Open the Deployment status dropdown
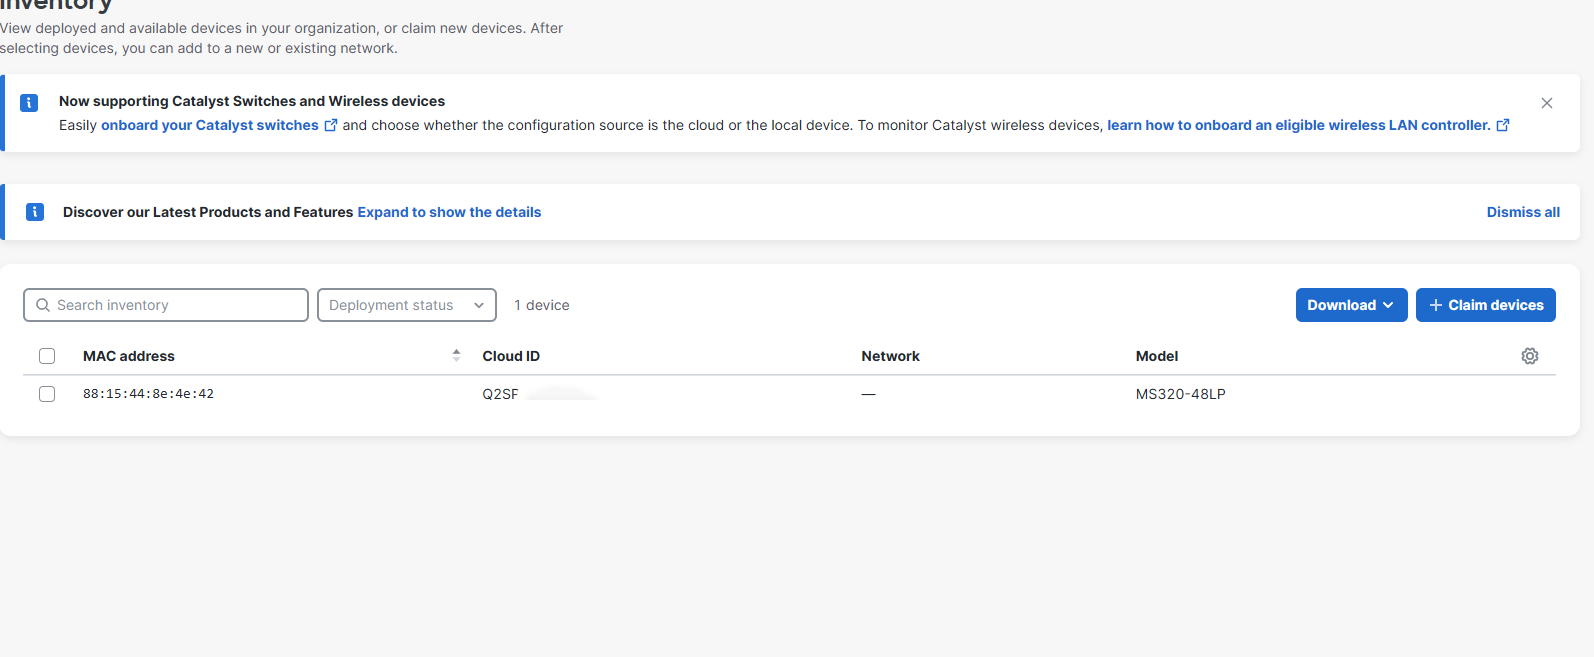 point(406,305)
